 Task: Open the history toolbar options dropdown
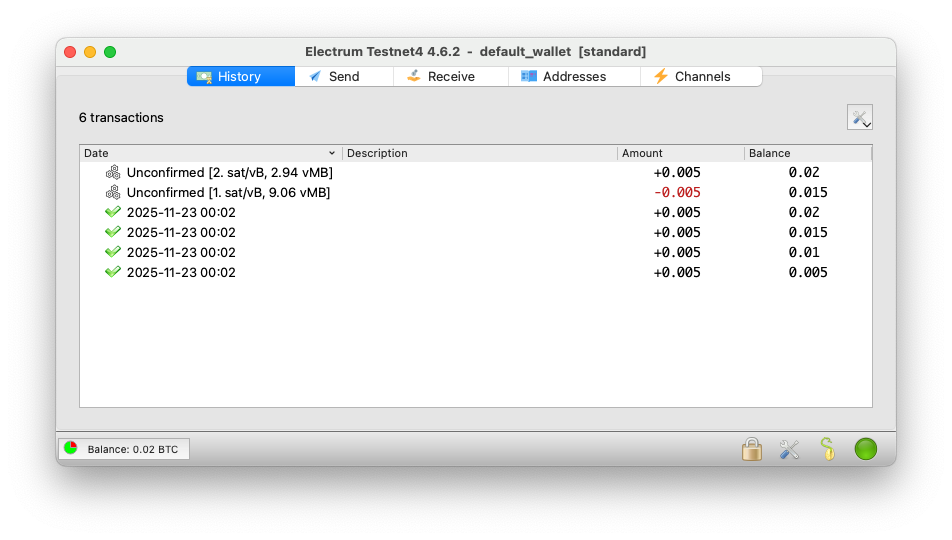point(860,117)
